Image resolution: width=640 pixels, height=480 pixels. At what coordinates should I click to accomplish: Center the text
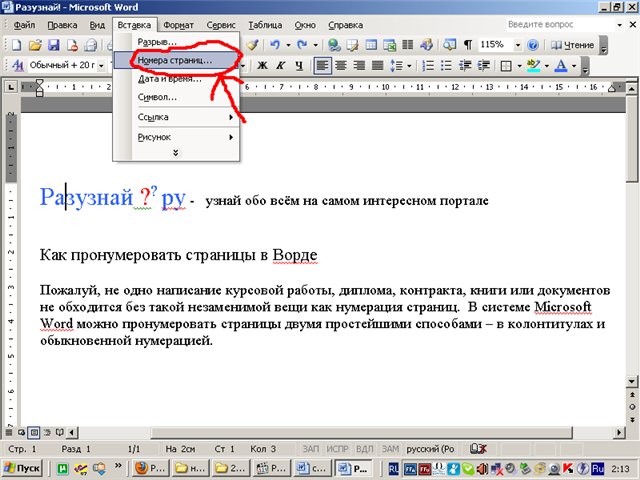point(341,65)
